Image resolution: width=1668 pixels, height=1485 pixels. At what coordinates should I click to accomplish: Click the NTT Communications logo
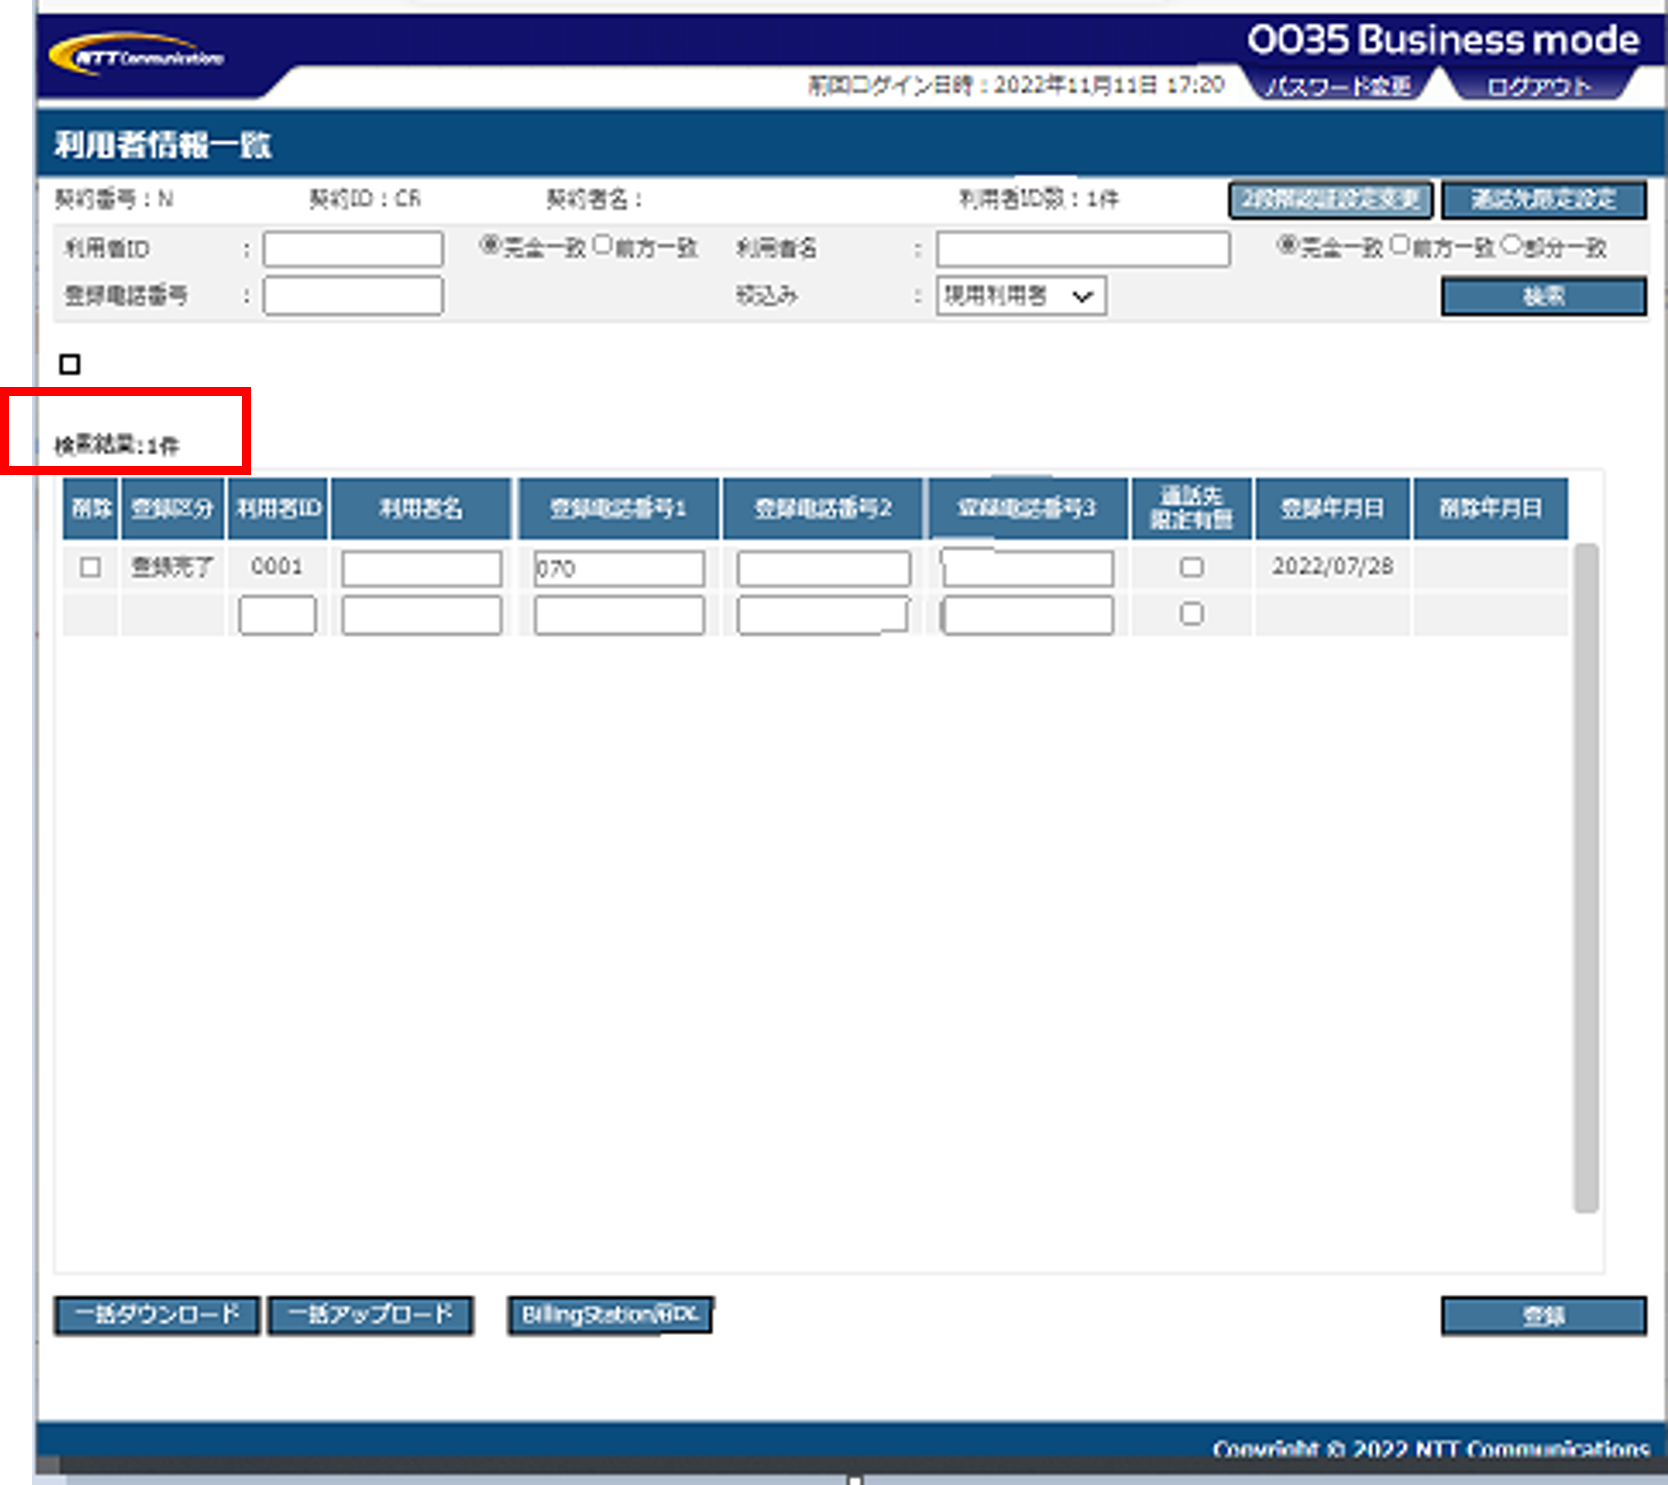[x=136, y=55]
